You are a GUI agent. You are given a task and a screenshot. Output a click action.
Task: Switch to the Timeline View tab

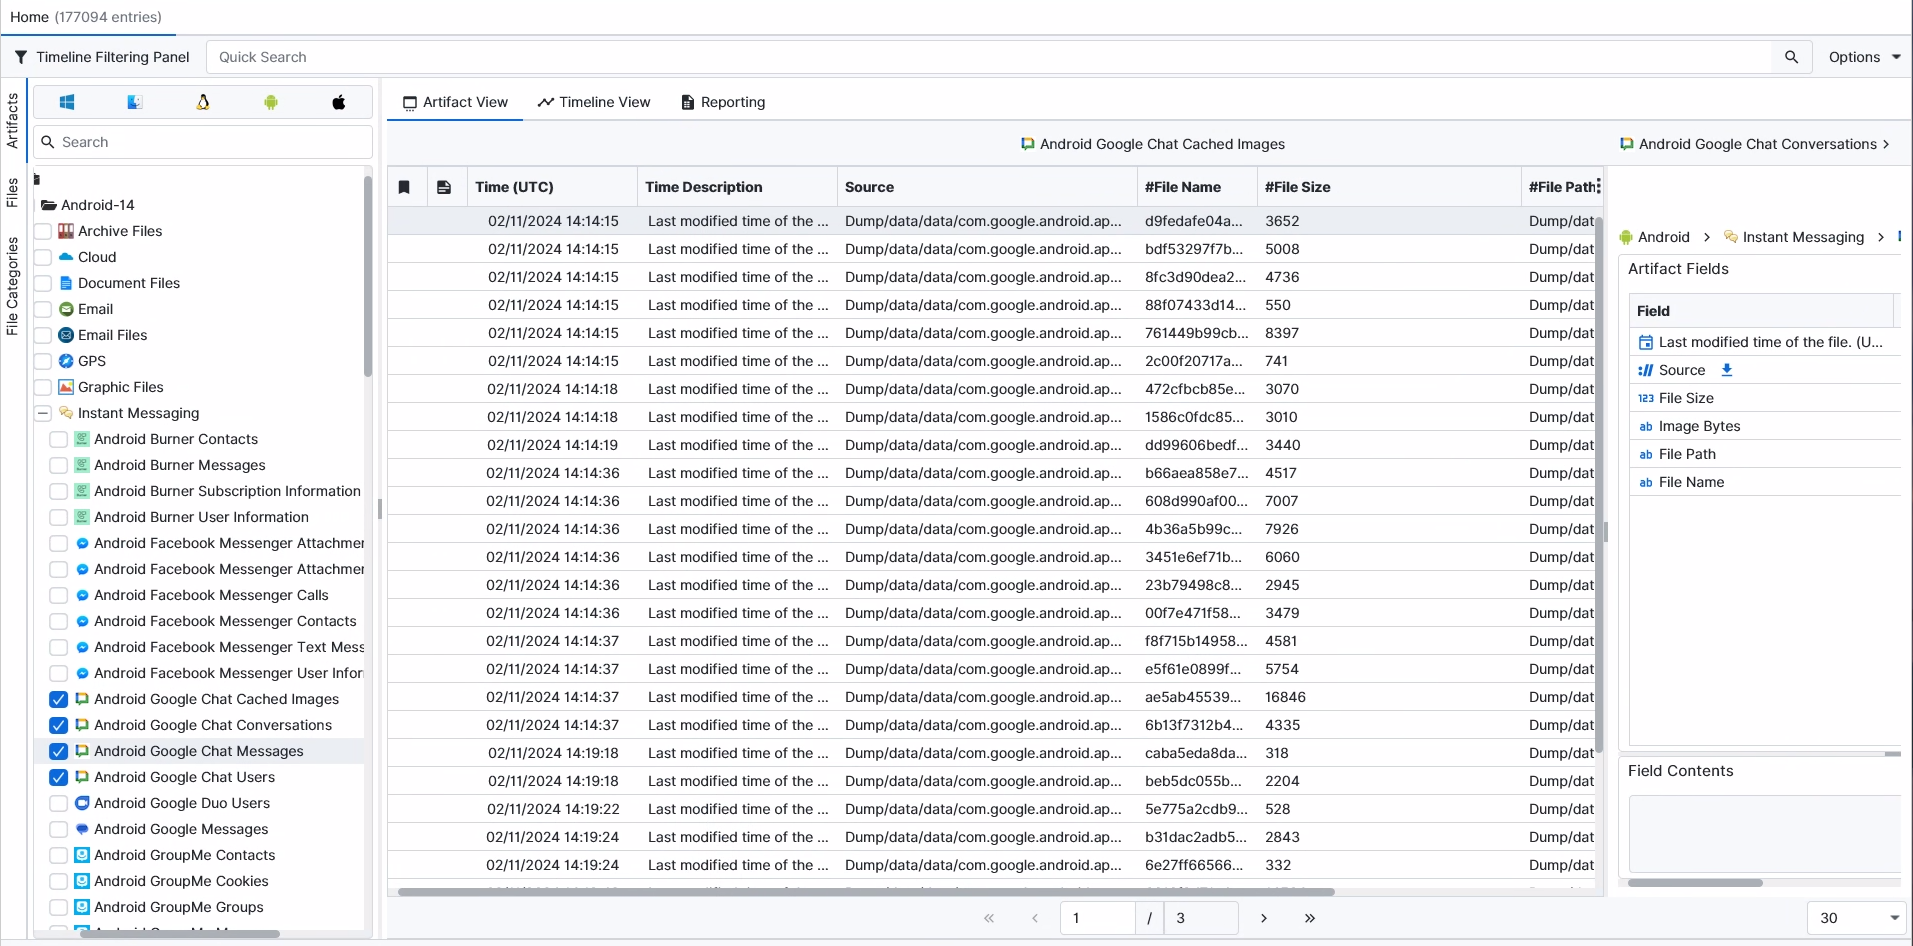pyautogui.click(x=594, y=102)
